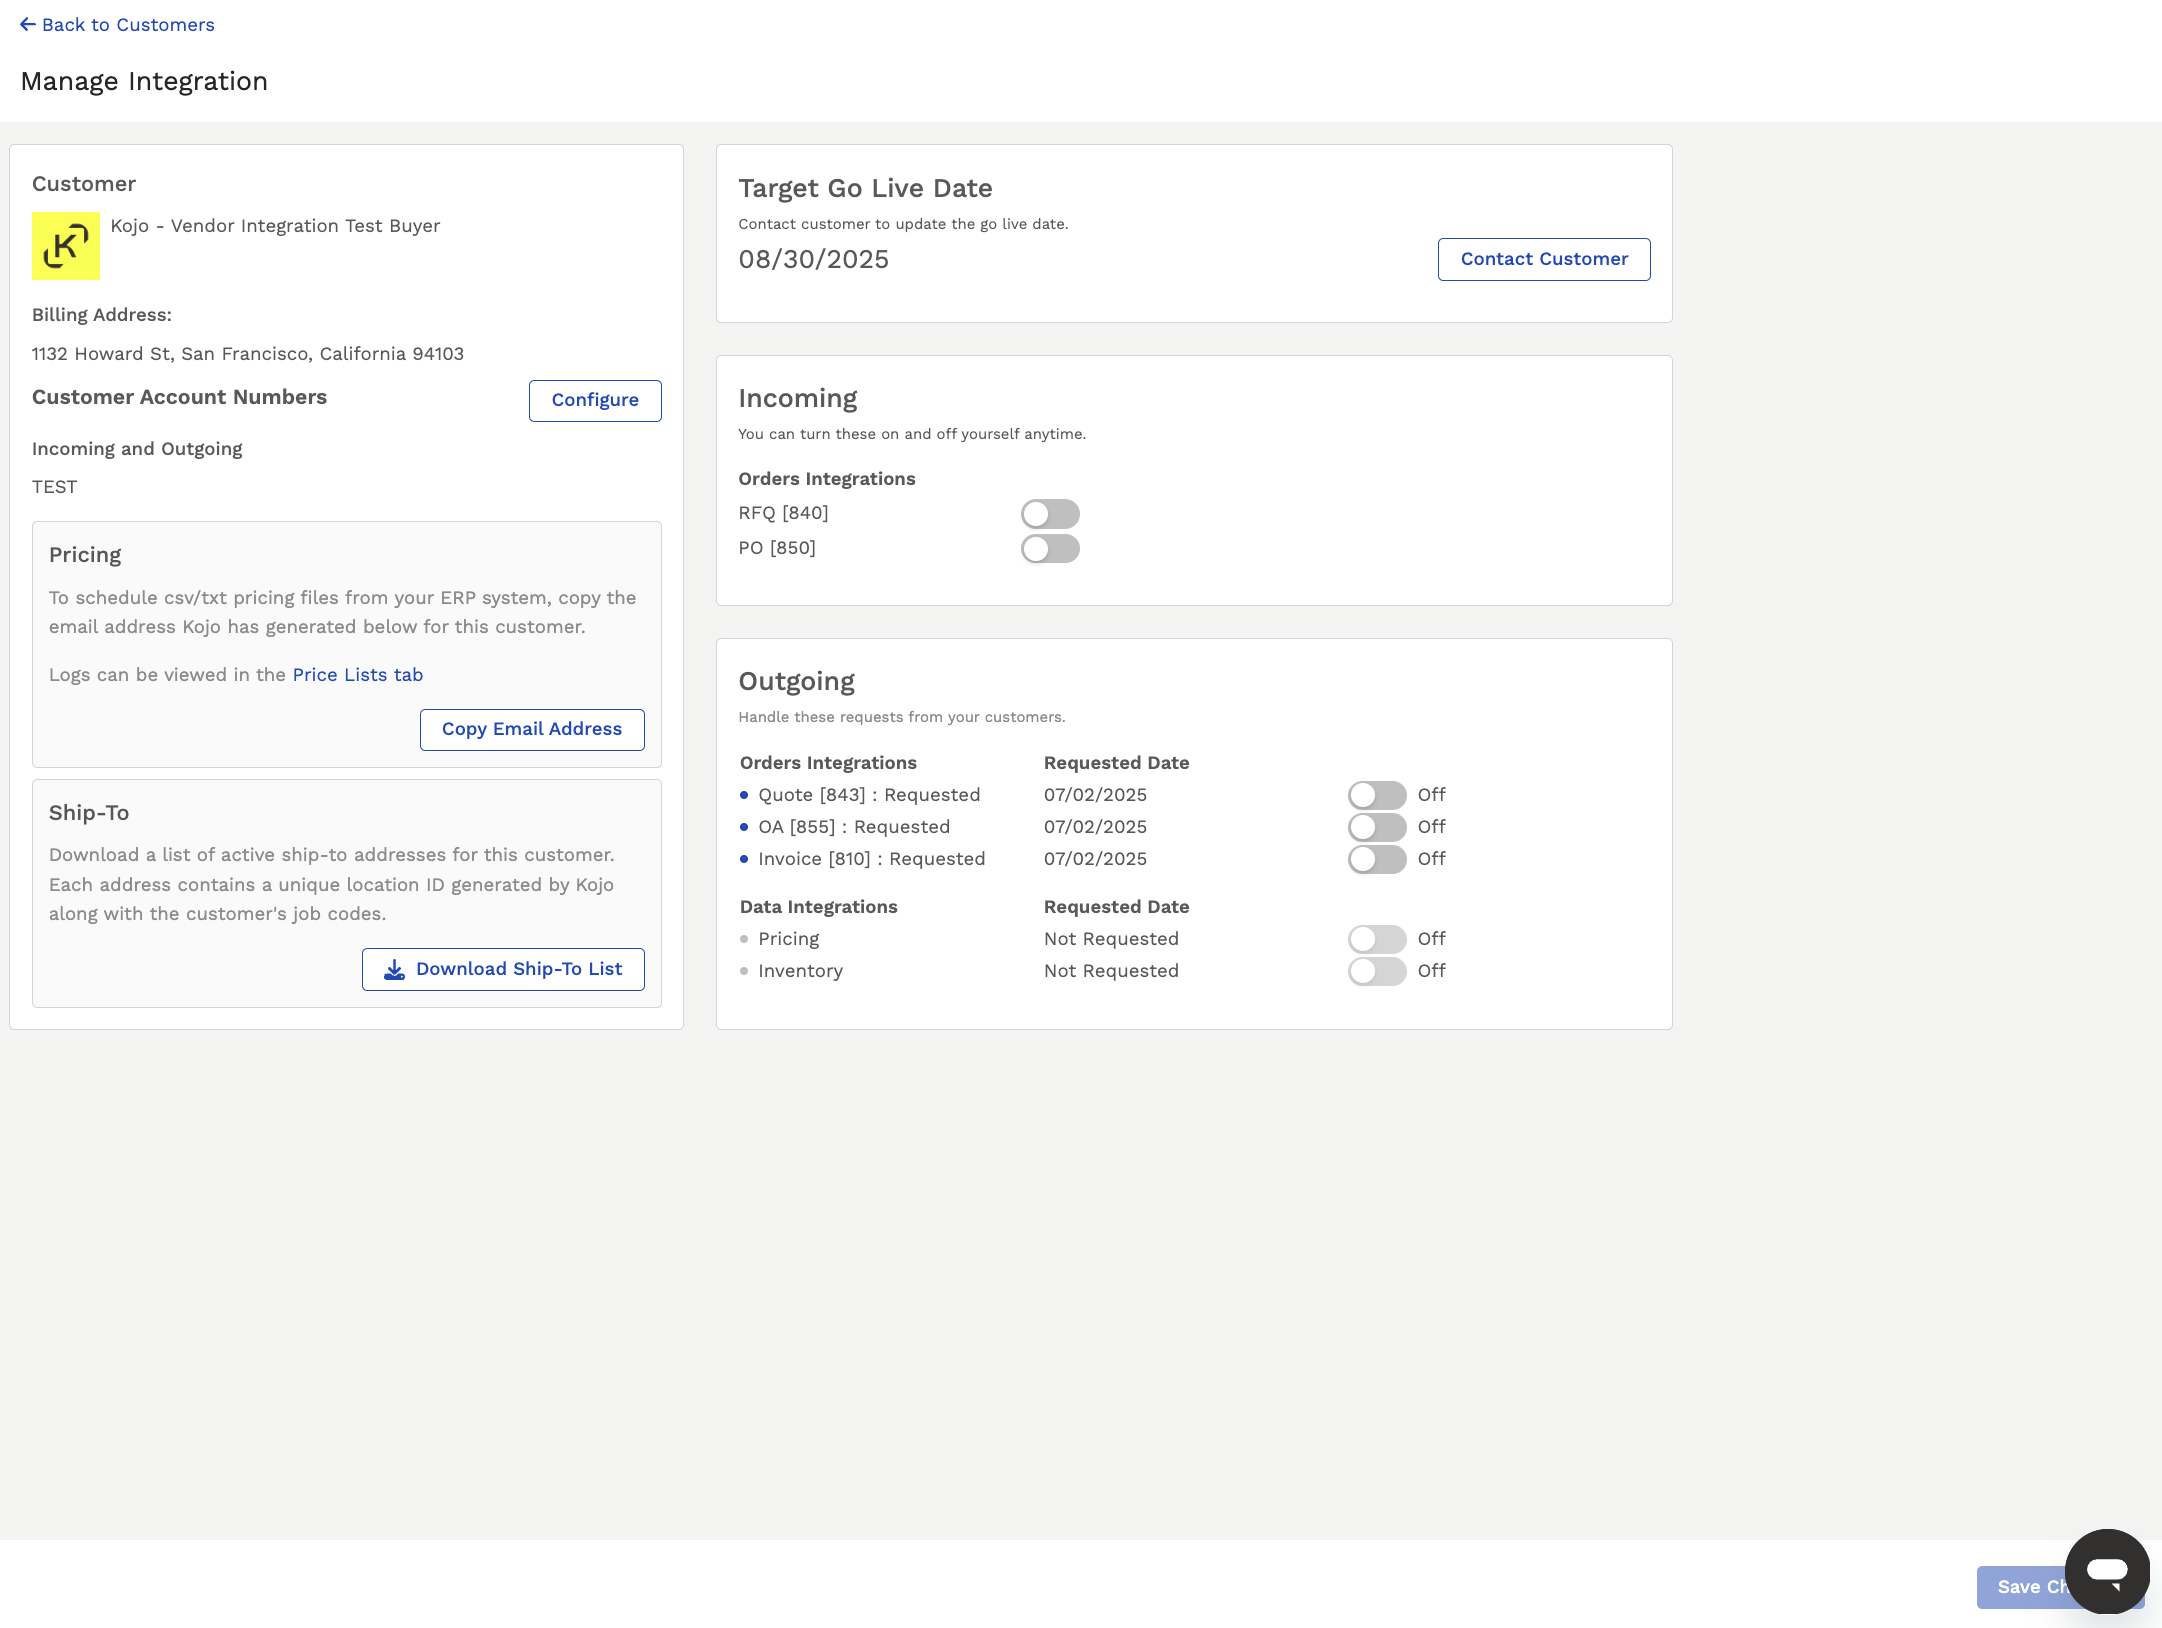Click the Configure account numbers button
The width and height of the screenshot is (2162, 1628).
(x=595, y=400)
